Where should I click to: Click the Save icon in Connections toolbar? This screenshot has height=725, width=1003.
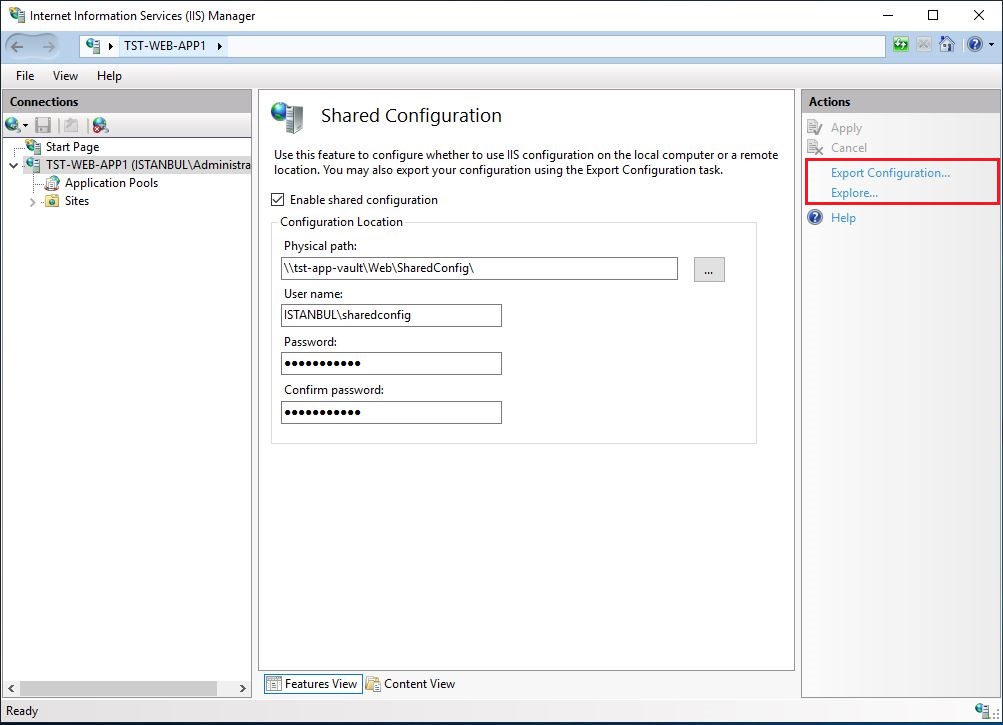point(43,125)
